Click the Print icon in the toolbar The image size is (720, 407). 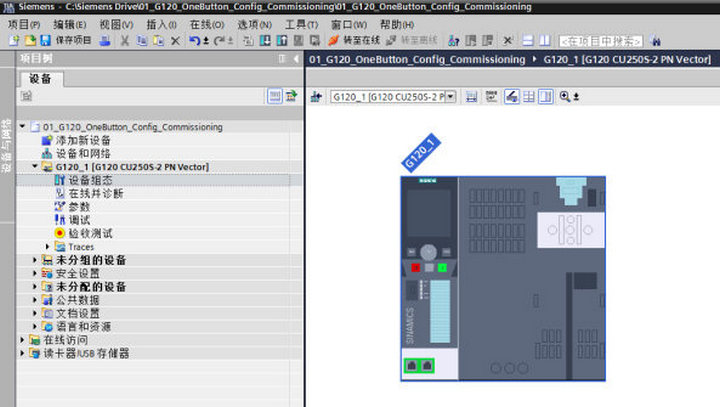pos(105,41)
